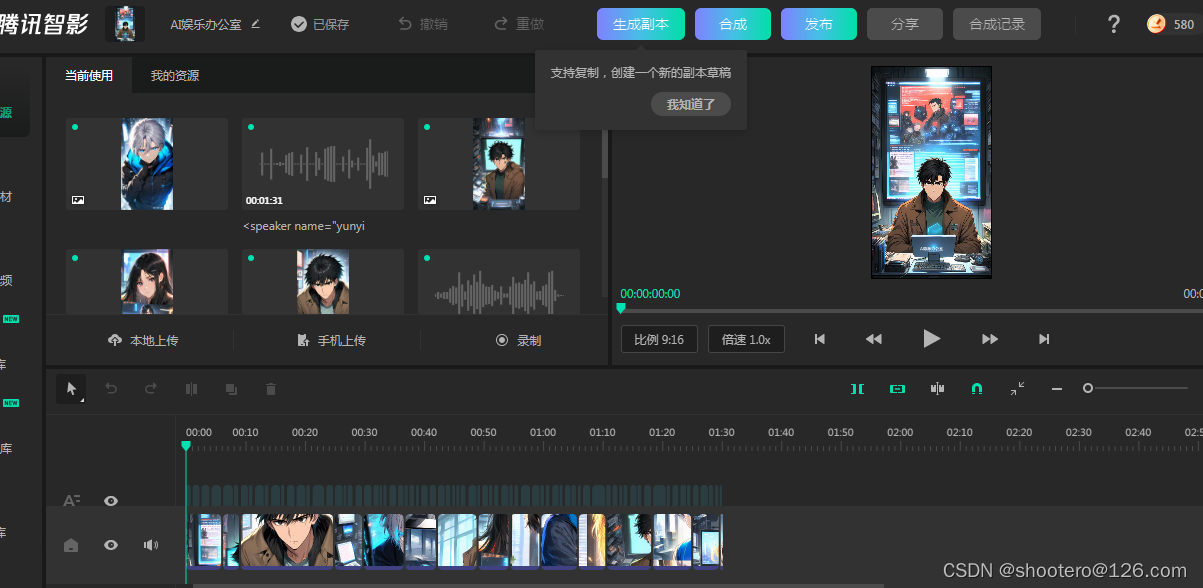Click the timeline undo arrow icon
Image resolution: width=1203 pixels, height=588 pixels.
click(111, 389)
